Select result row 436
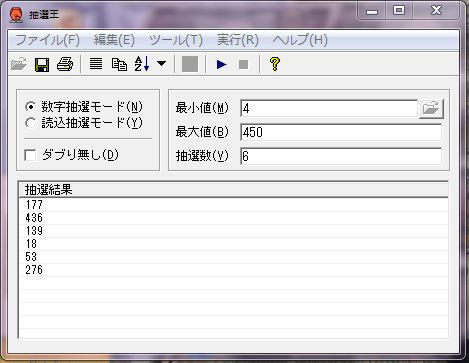 pos(234,218)
